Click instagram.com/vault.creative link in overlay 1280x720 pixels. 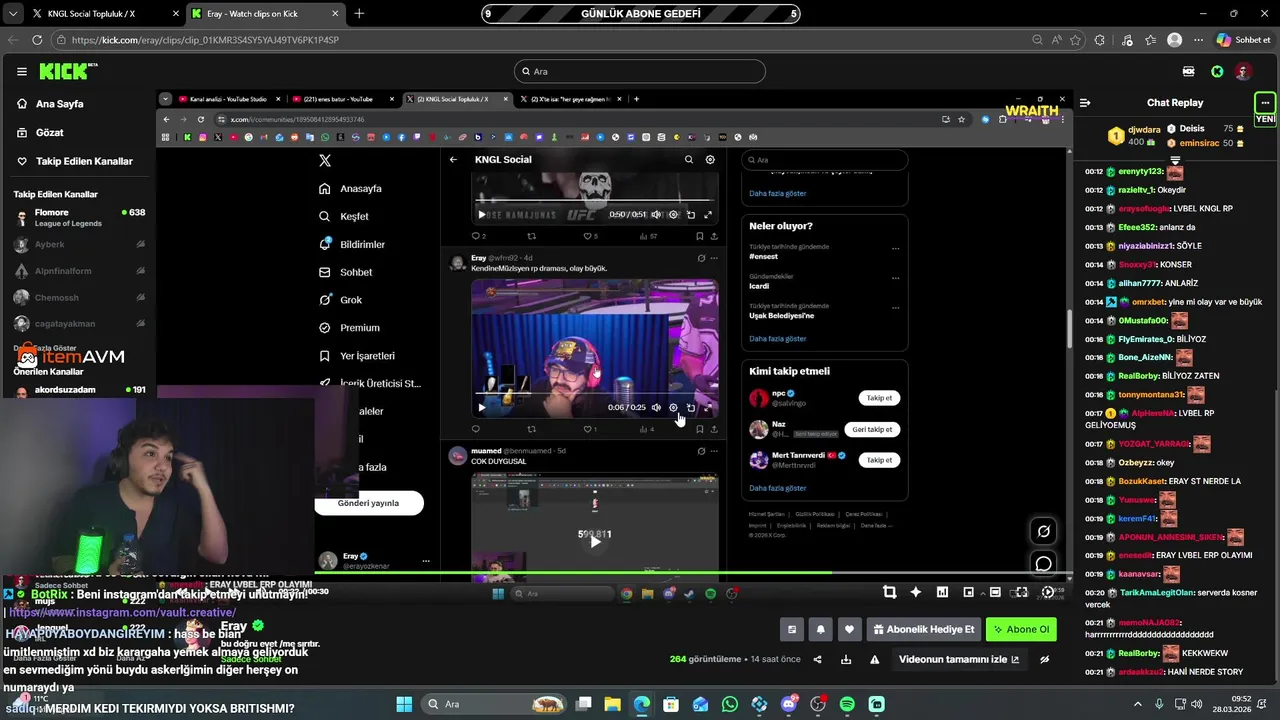122,612
